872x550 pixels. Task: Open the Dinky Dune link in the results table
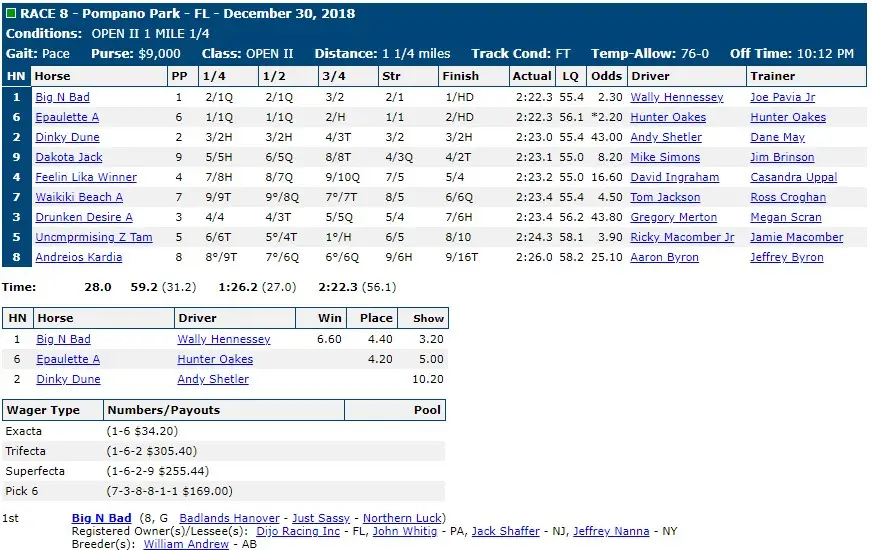[x=67, y=137]
